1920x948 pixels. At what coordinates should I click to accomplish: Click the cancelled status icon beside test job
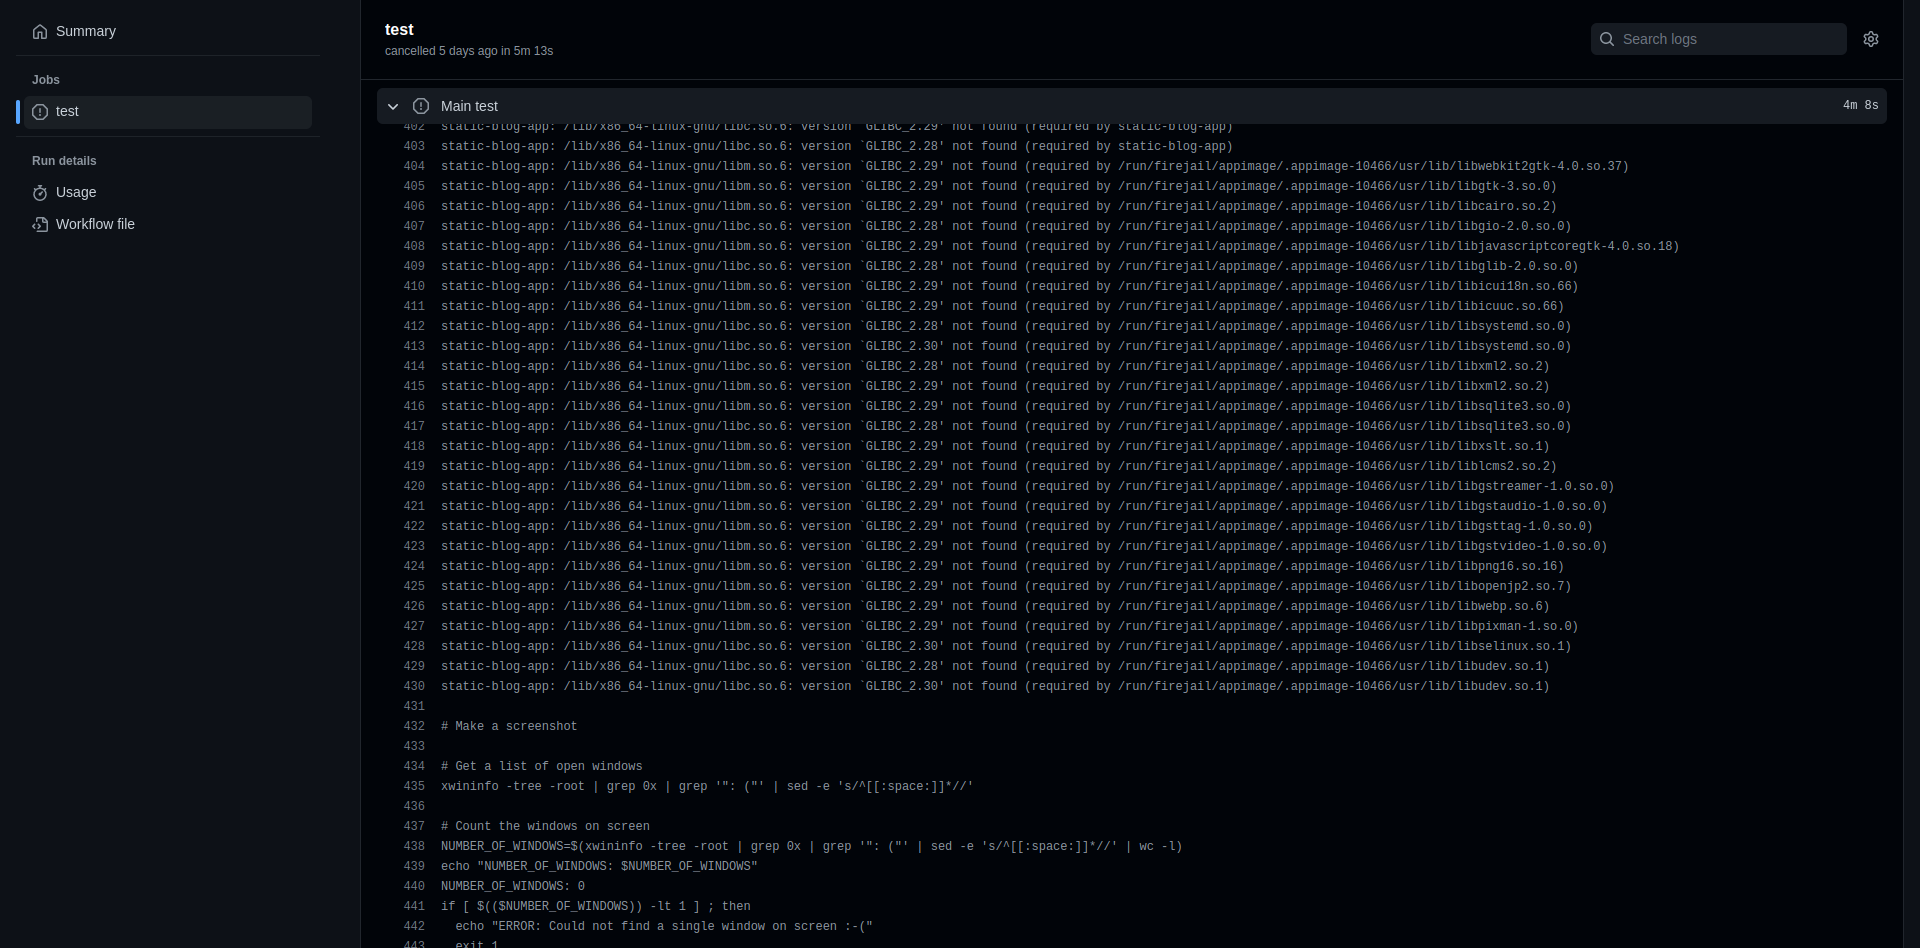[40, 112]
